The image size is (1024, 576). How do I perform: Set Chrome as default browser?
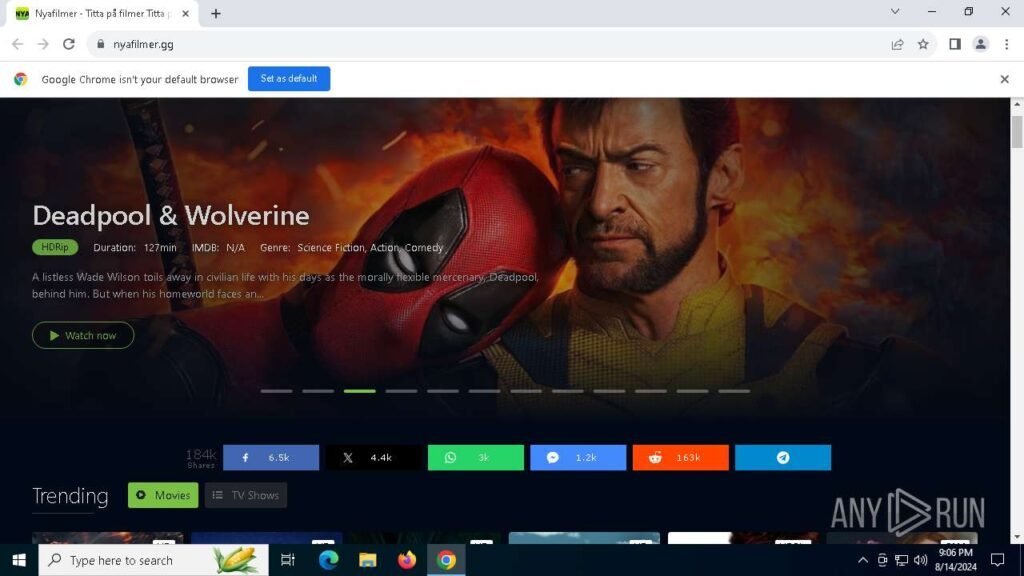(288, 78)
